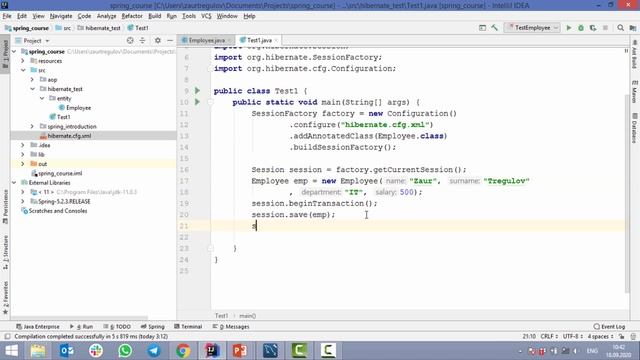640x360 pixels.
Task: Click the 4 spaces indent indicator
Action: 600,336
